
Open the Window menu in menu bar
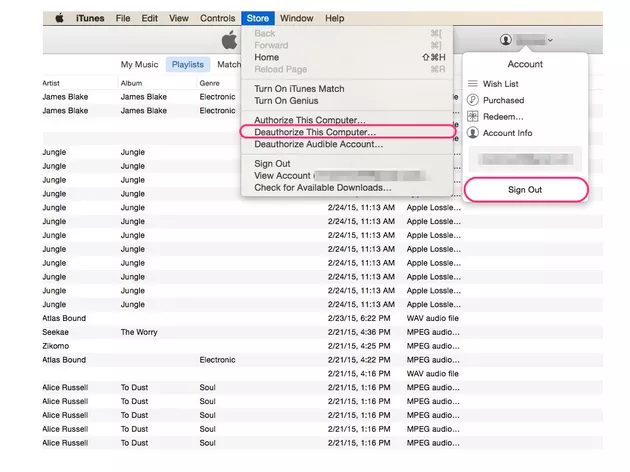tap(296, 18)
